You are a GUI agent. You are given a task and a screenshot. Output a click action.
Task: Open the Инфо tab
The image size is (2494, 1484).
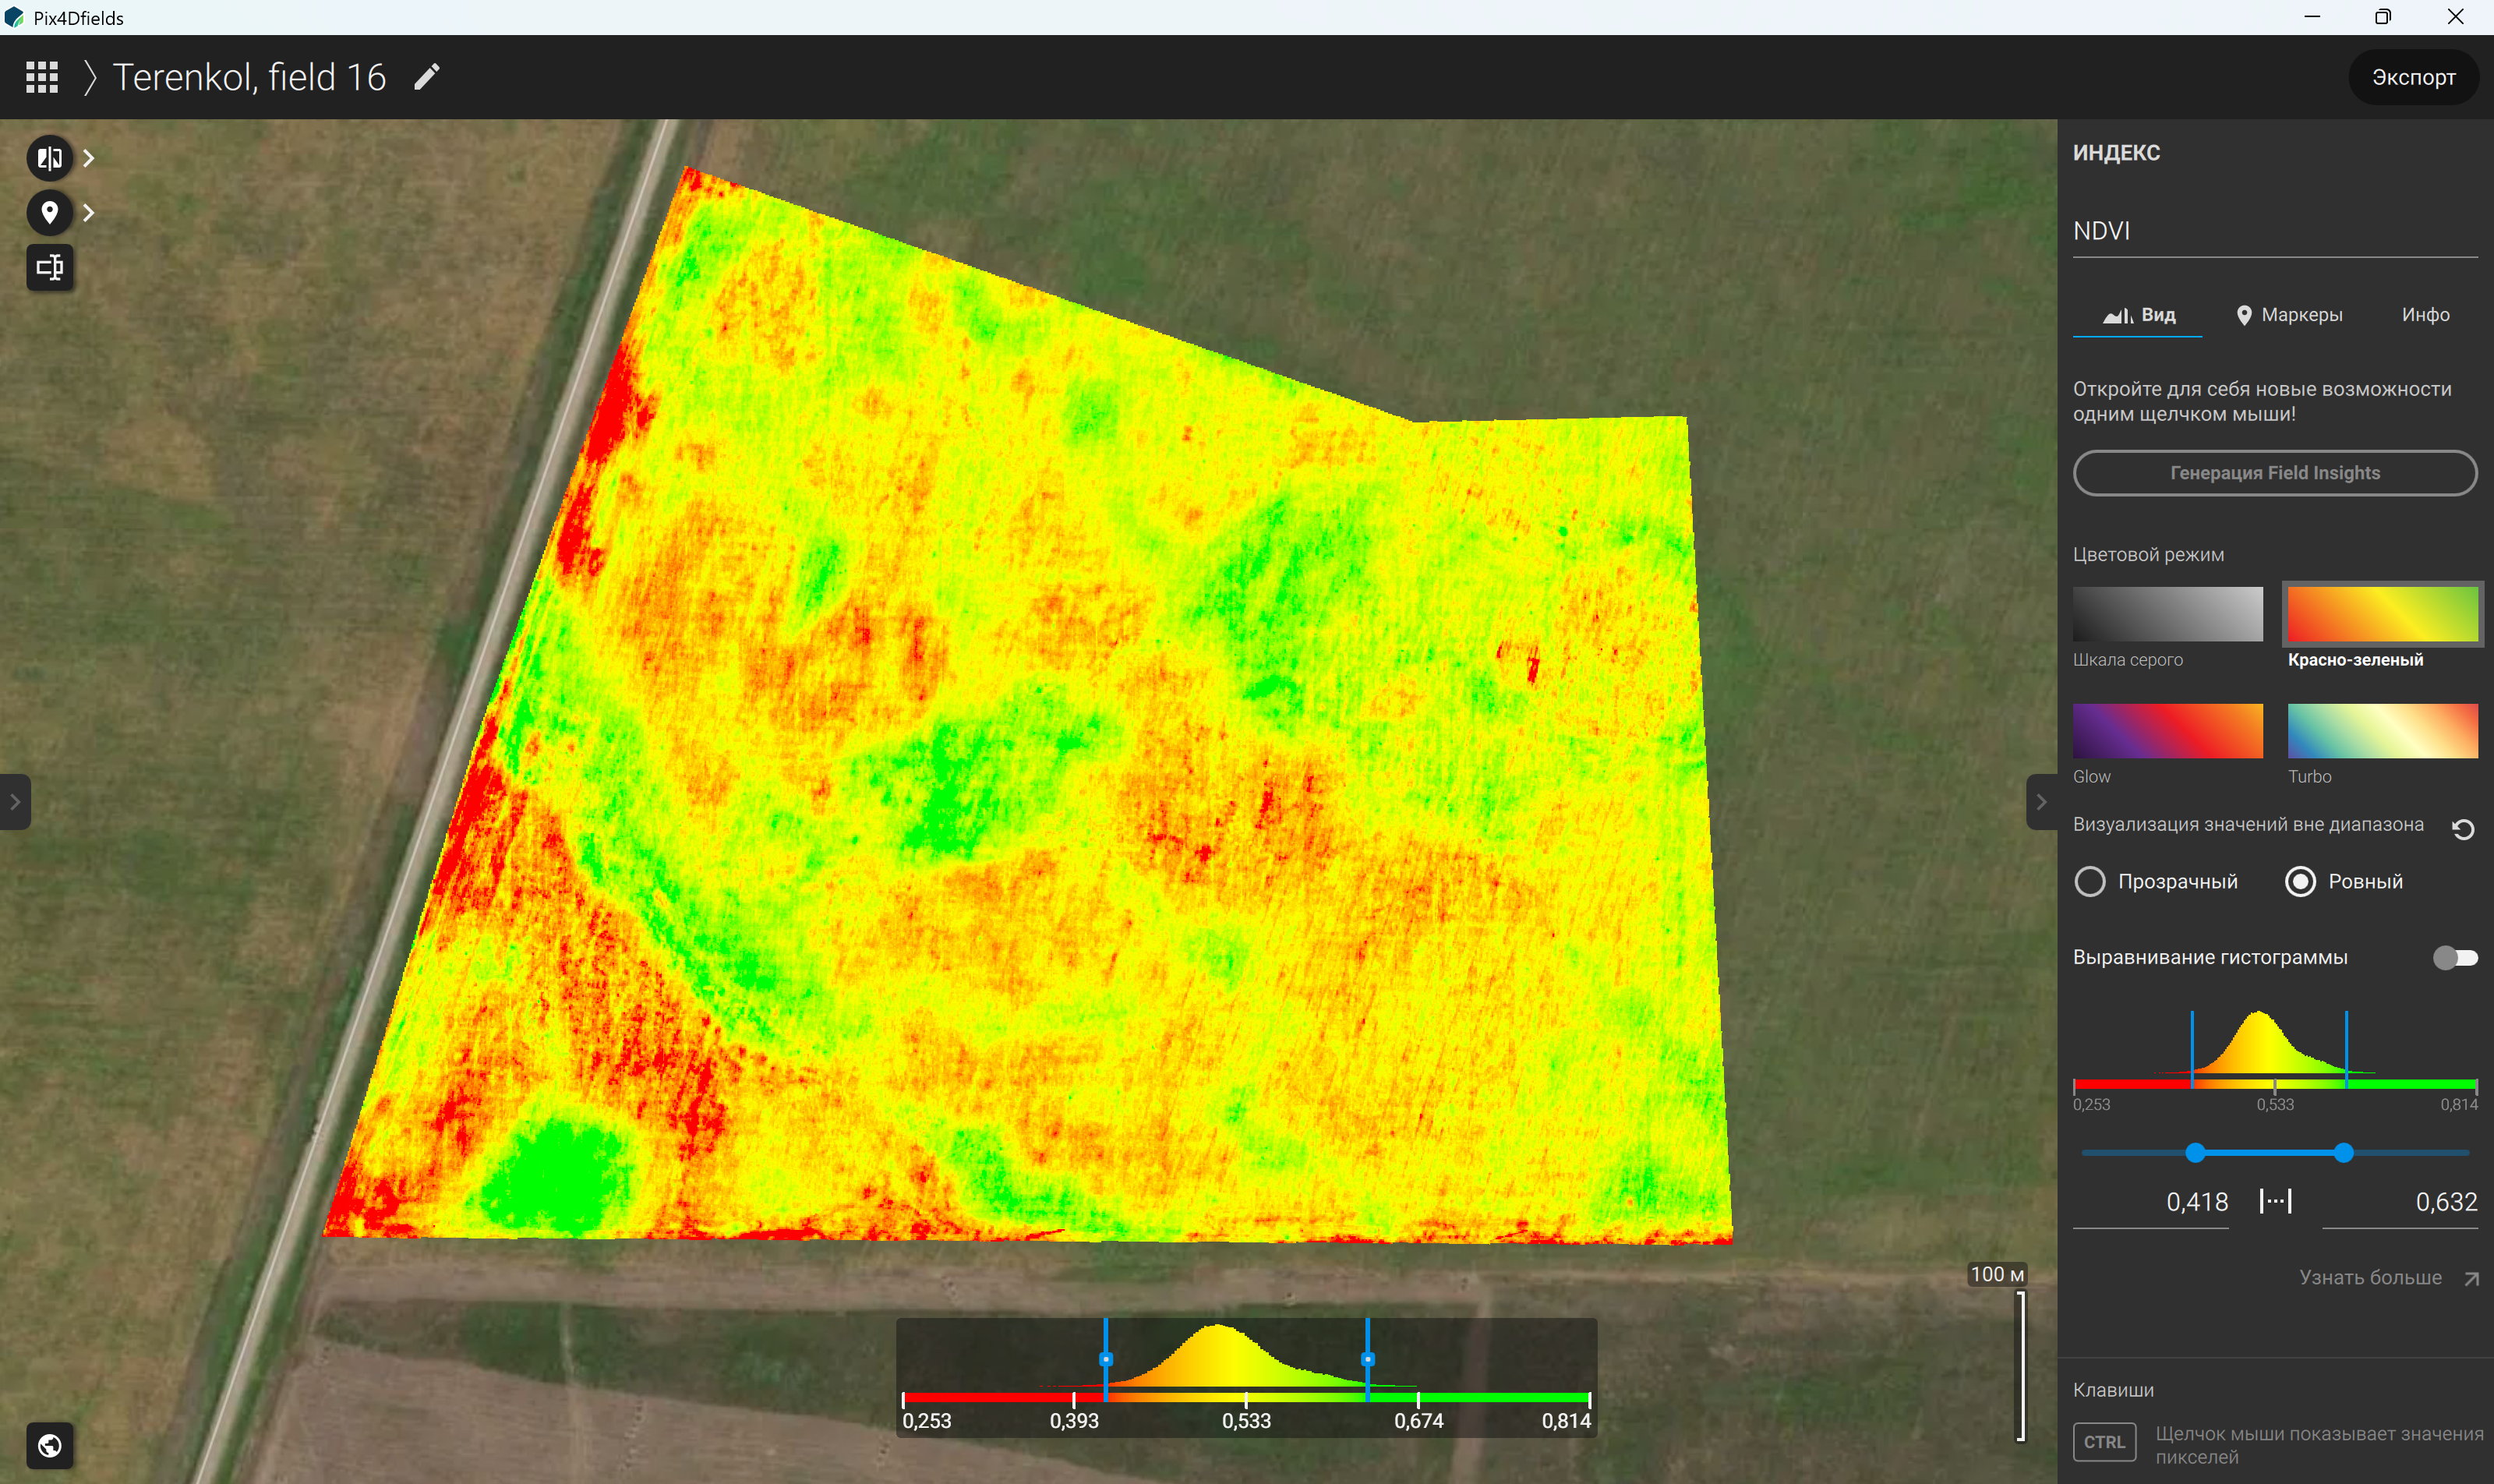point(2425,315)
